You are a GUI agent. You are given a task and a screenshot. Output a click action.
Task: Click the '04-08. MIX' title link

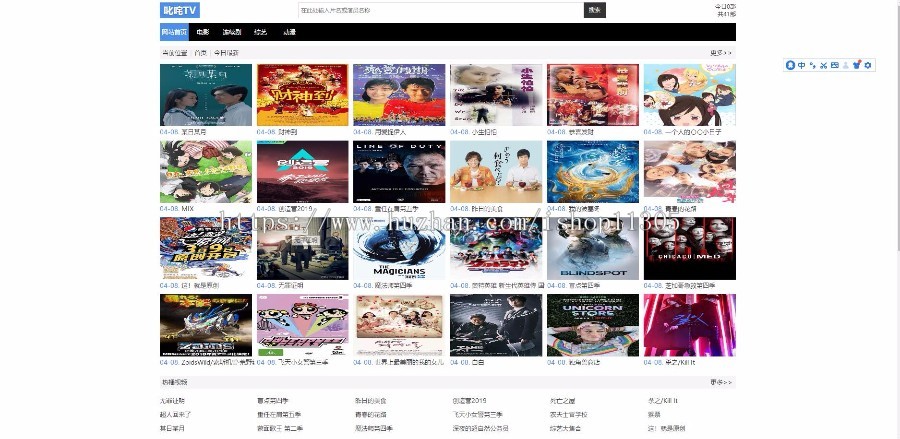point(177,209)
